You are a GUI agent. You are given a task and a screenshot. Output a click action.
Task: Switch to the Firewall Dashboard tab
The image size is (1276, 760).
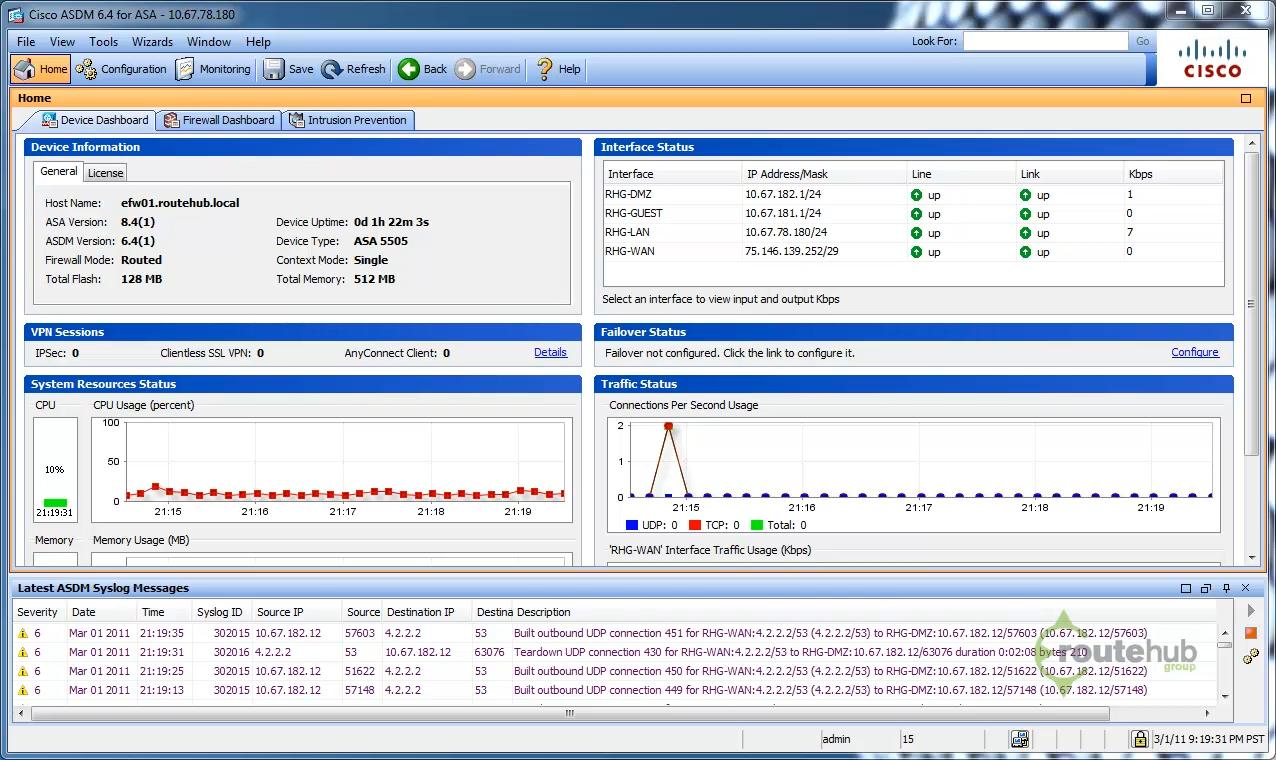pyautogui.click(x=219, y=120)
